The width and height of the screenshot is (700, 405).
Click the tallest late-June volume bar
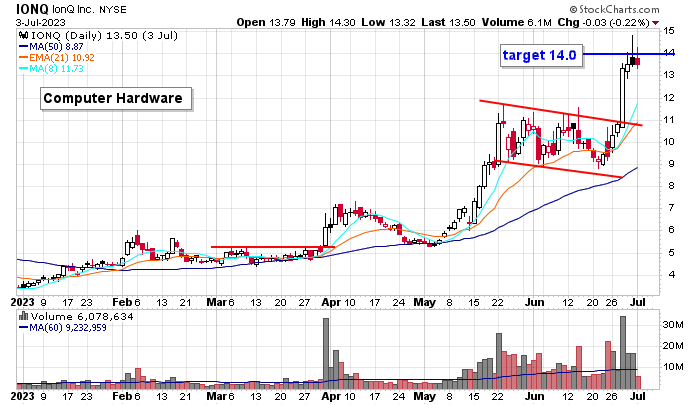623,352
